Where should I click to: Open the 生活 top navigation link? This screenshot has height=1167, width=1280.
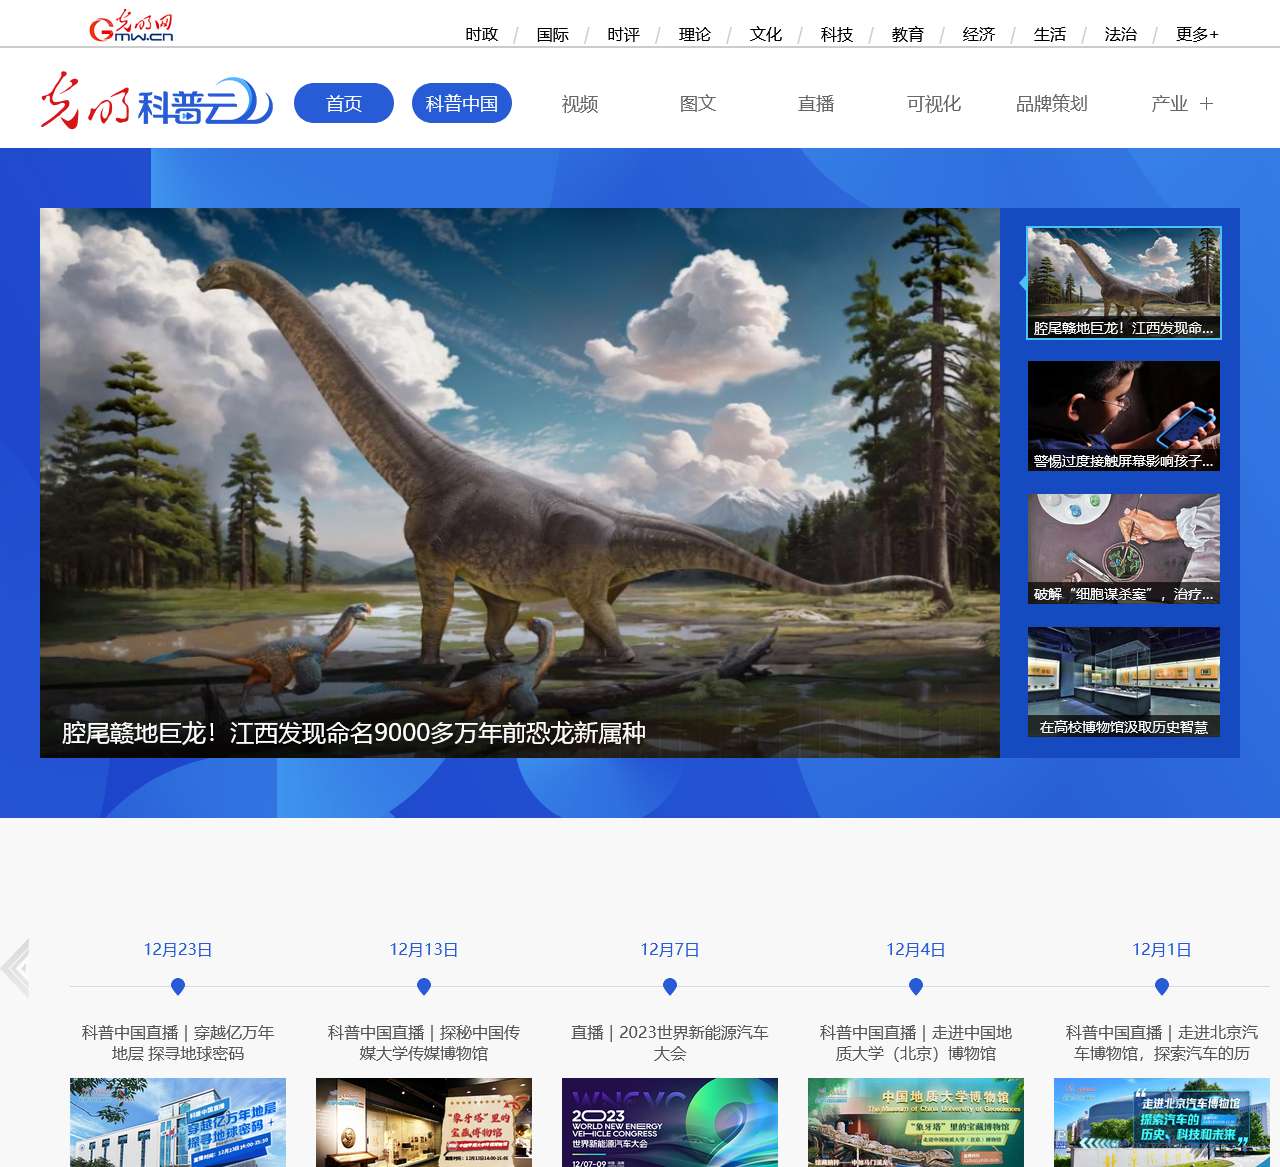(x=1050, y=34)
